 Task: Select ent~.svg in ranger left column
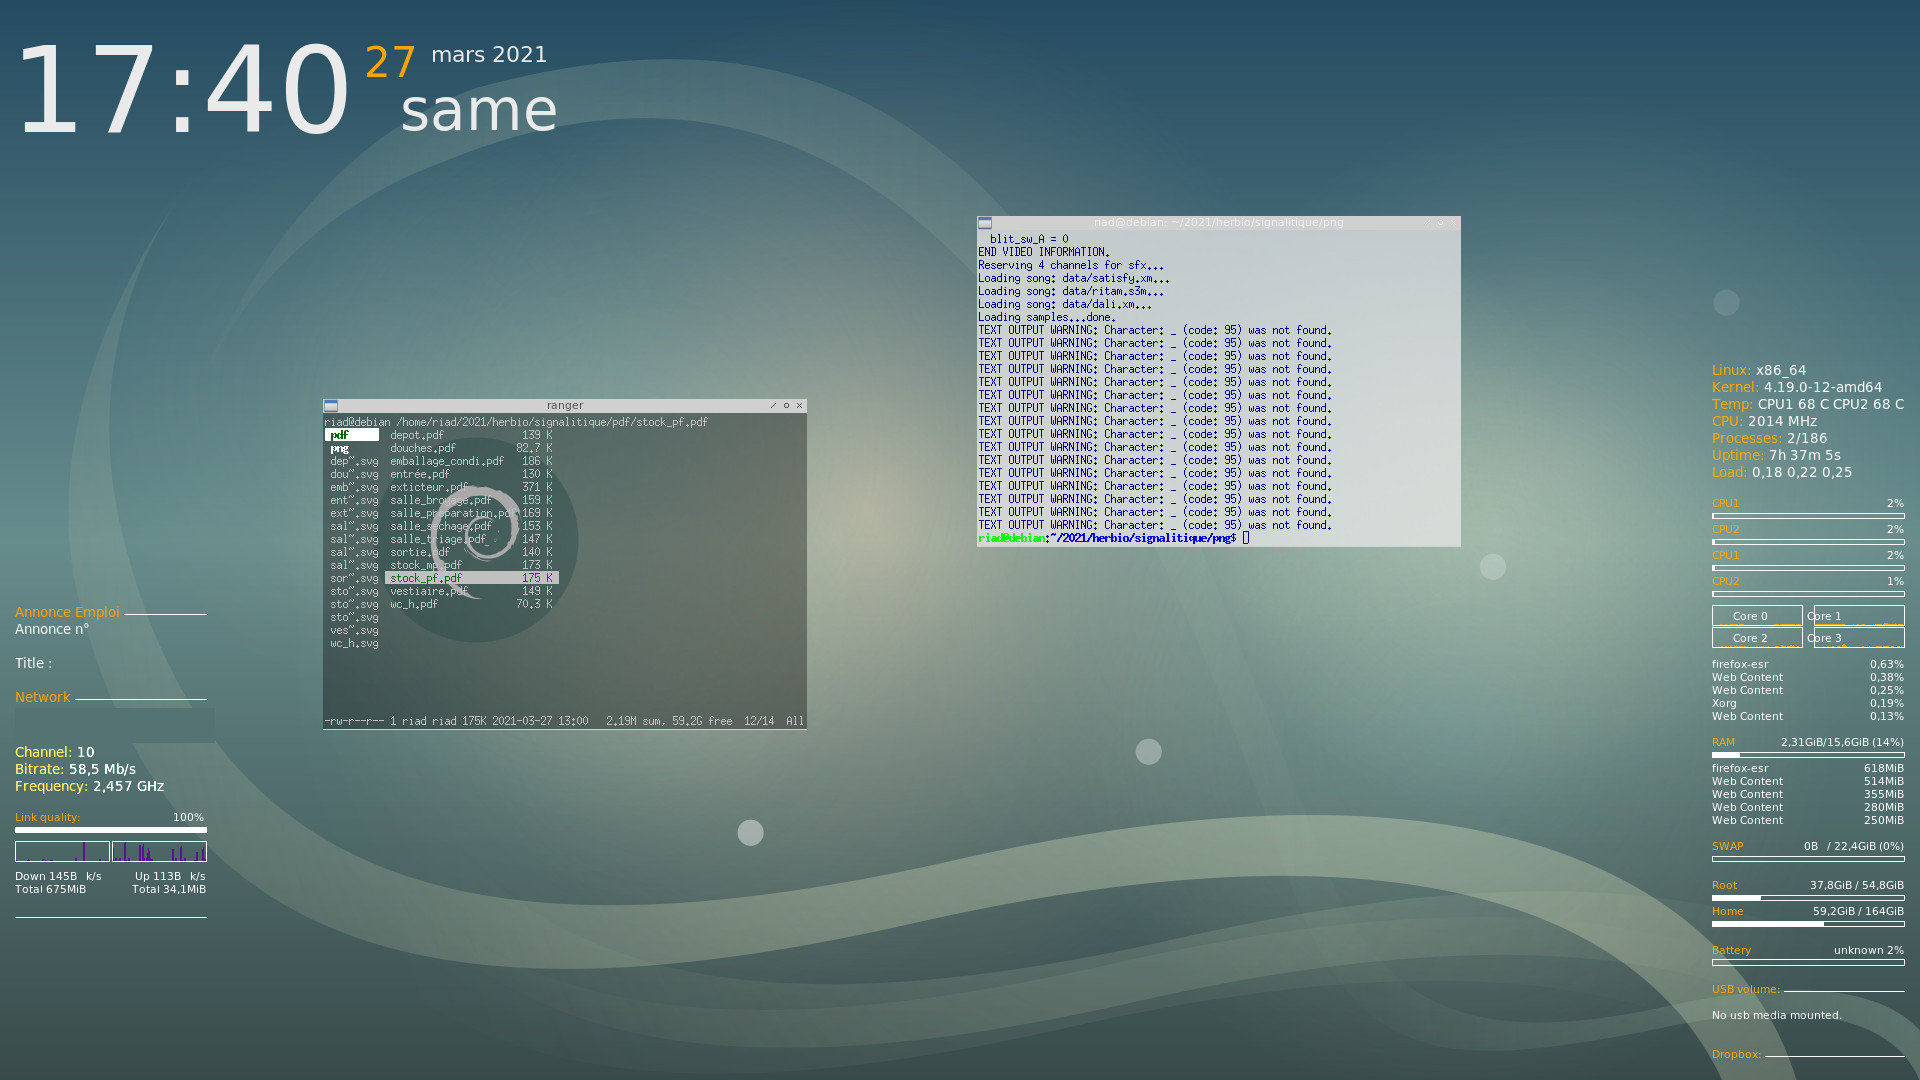(x=354, y=500)
